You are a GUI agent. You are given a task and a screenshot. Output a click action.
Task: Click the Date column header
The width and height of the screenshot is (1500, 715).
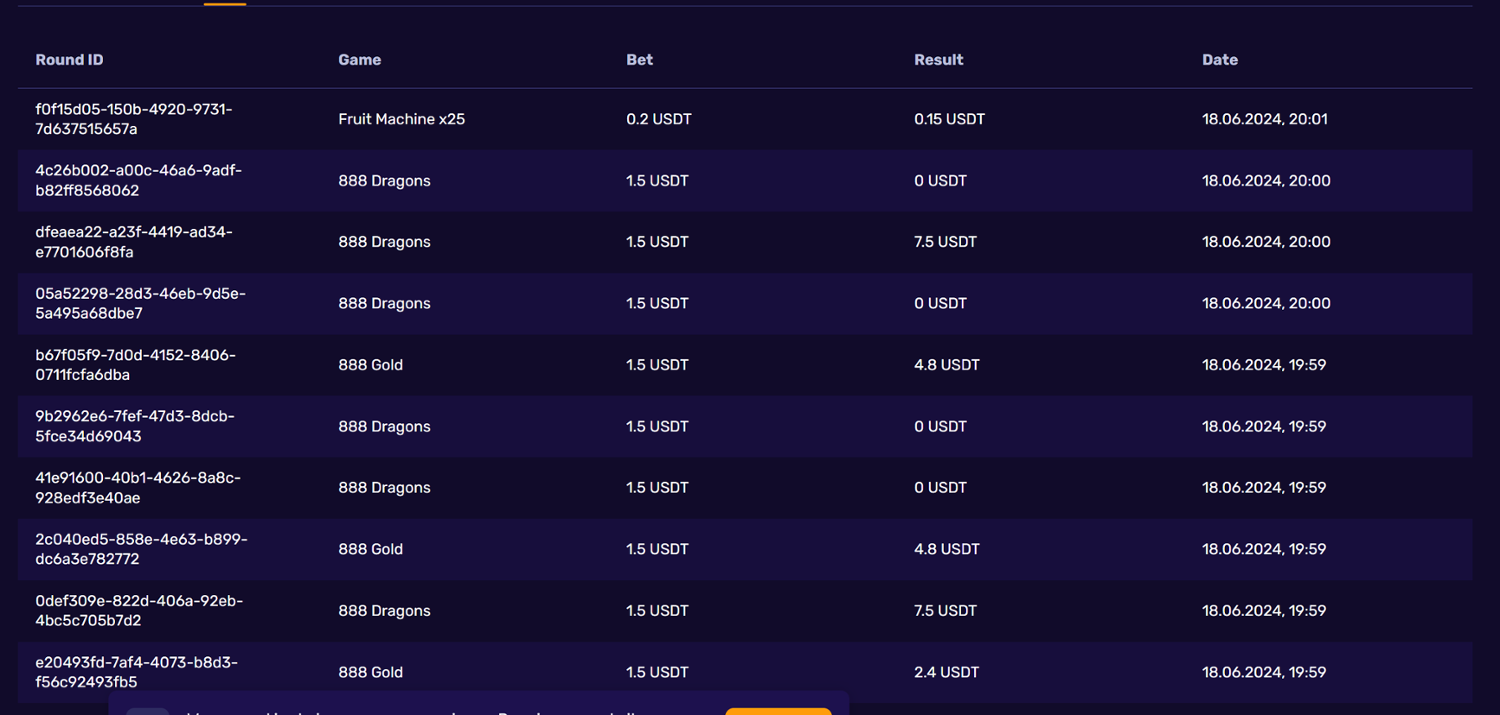(1220, 60)
